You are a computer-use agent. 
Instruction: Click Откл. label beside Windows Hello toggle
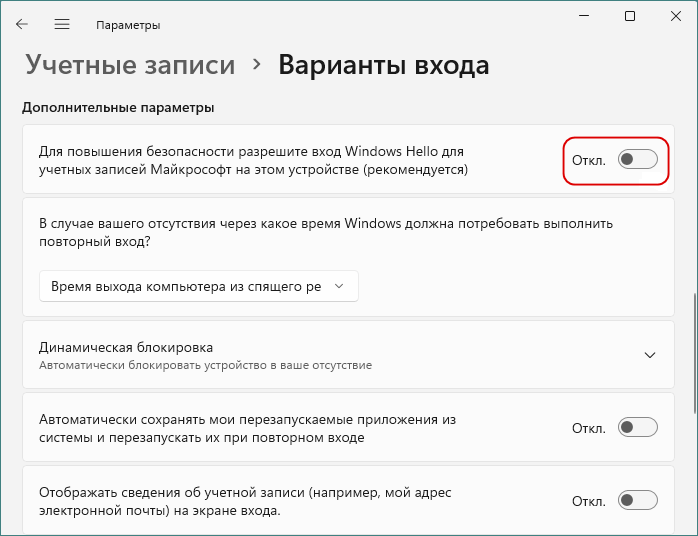tap(588, 160)
